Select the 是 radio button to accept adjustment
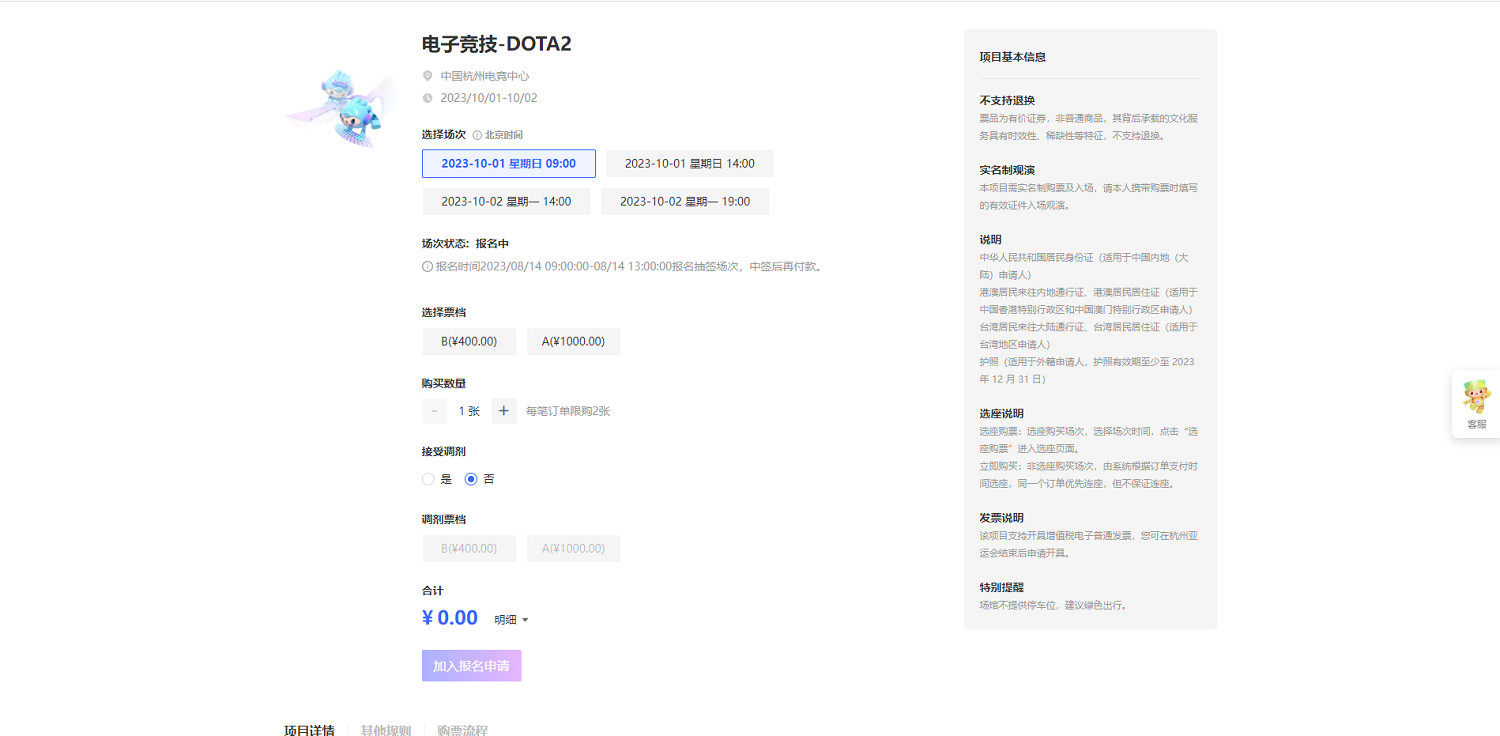This screenshot has width=1500, height=736. 428,479
